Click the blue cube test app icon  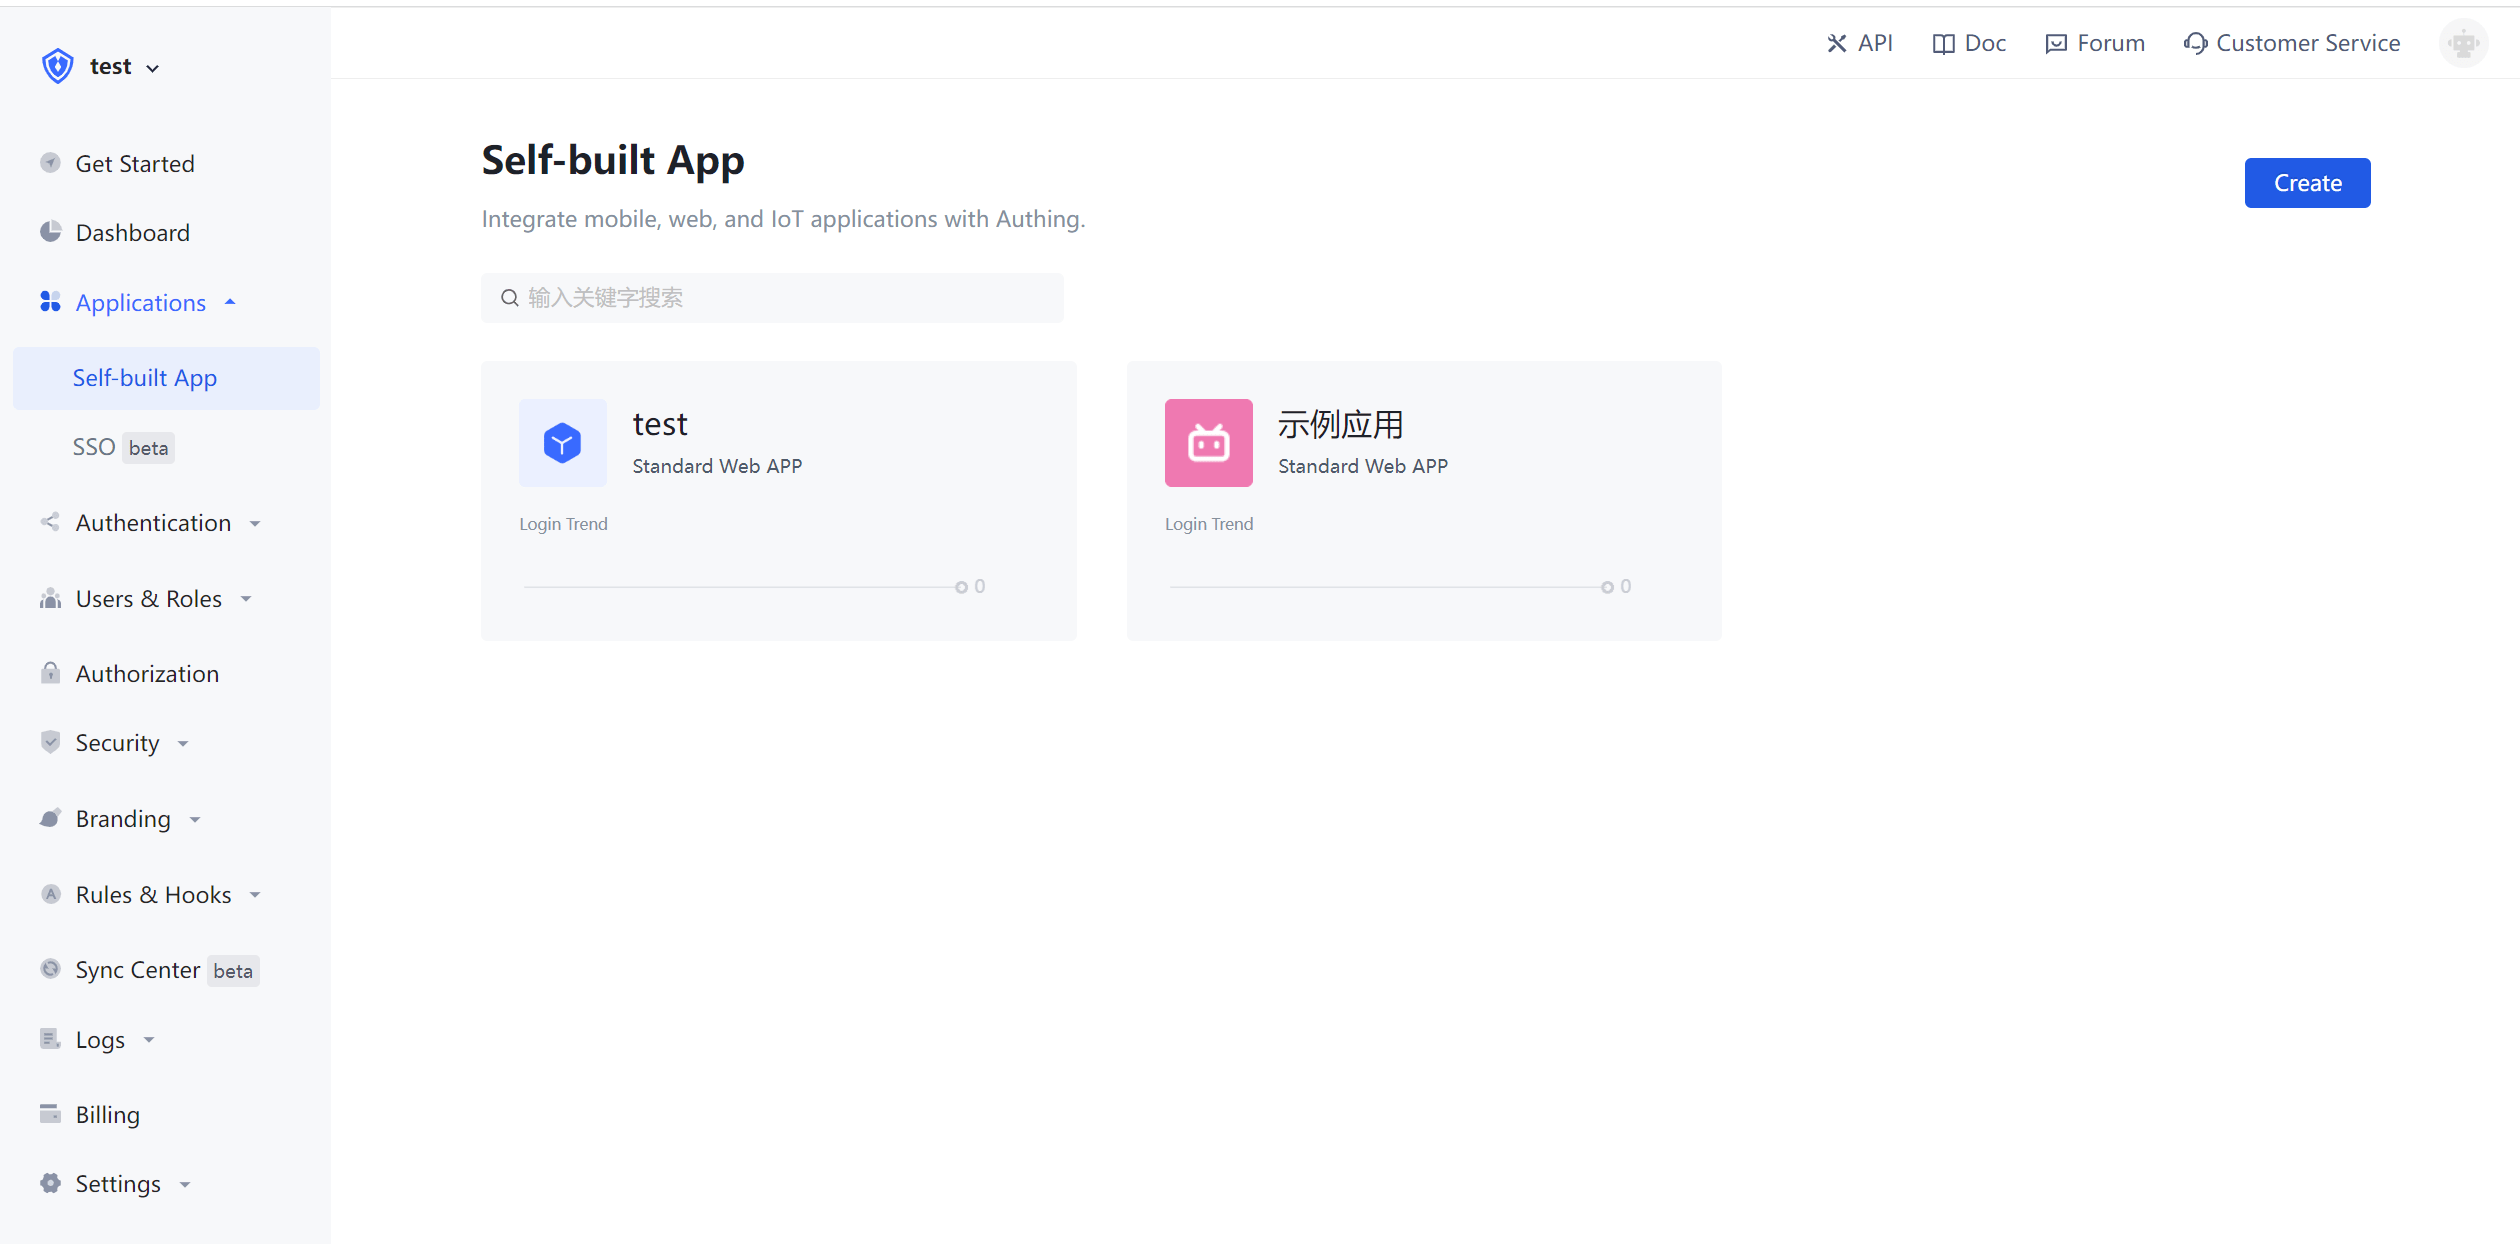[562, 443]
